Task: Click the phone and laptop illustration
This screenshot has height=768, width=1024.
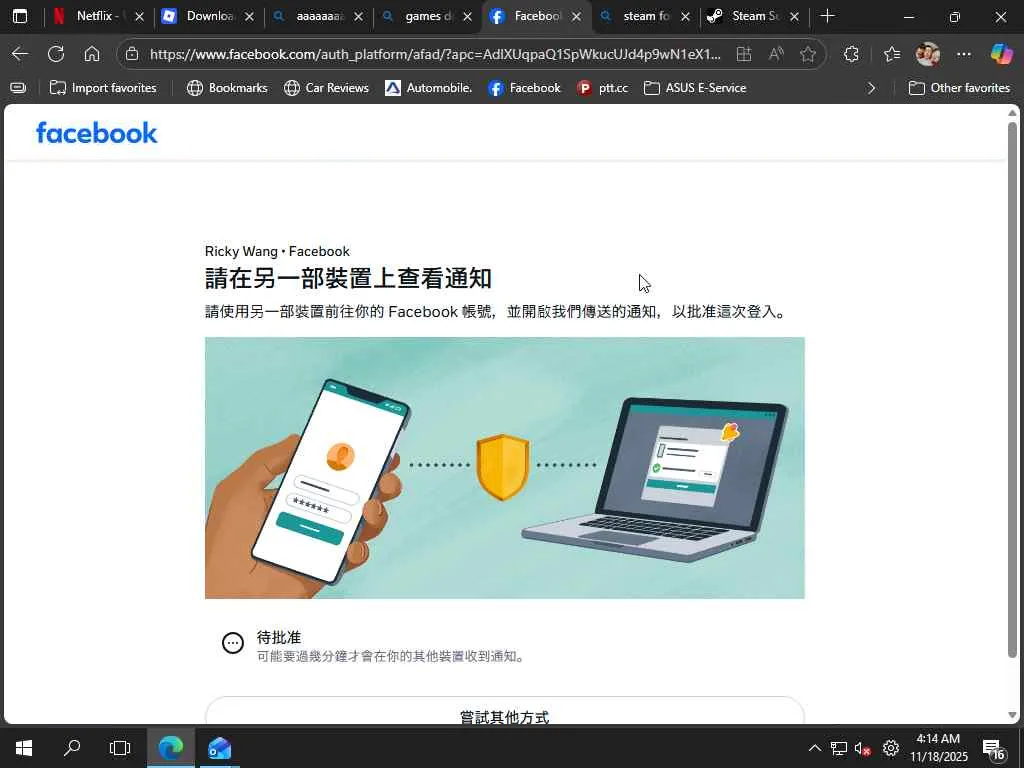Action: coord(505,468)
